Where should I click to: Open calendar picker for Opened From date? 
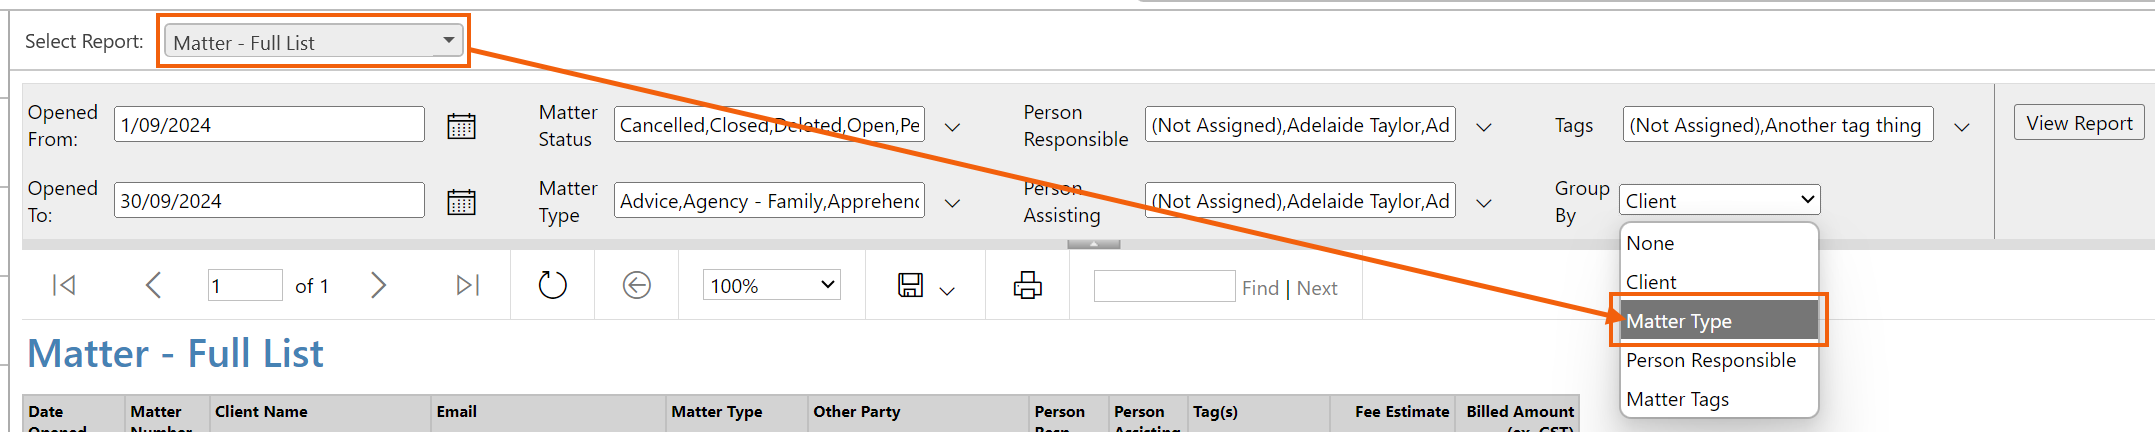(461, 126)
